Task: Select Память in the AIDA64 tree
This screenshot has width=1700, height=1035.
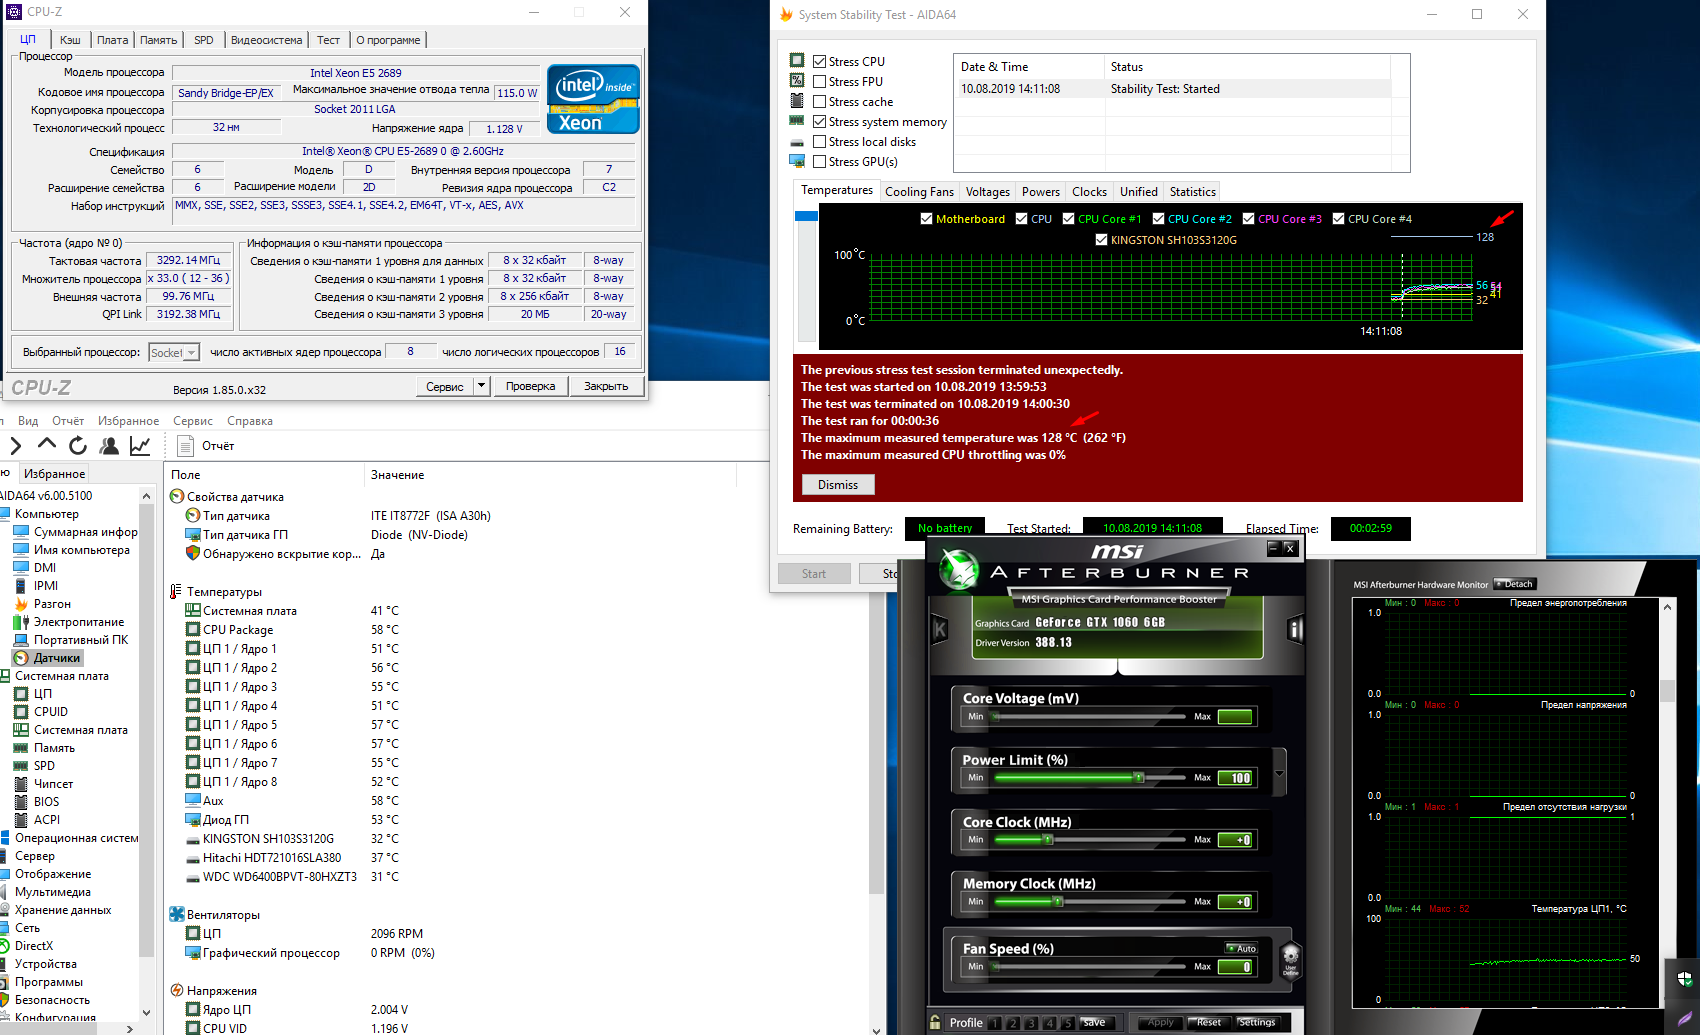Action: [x=54, y=748]
